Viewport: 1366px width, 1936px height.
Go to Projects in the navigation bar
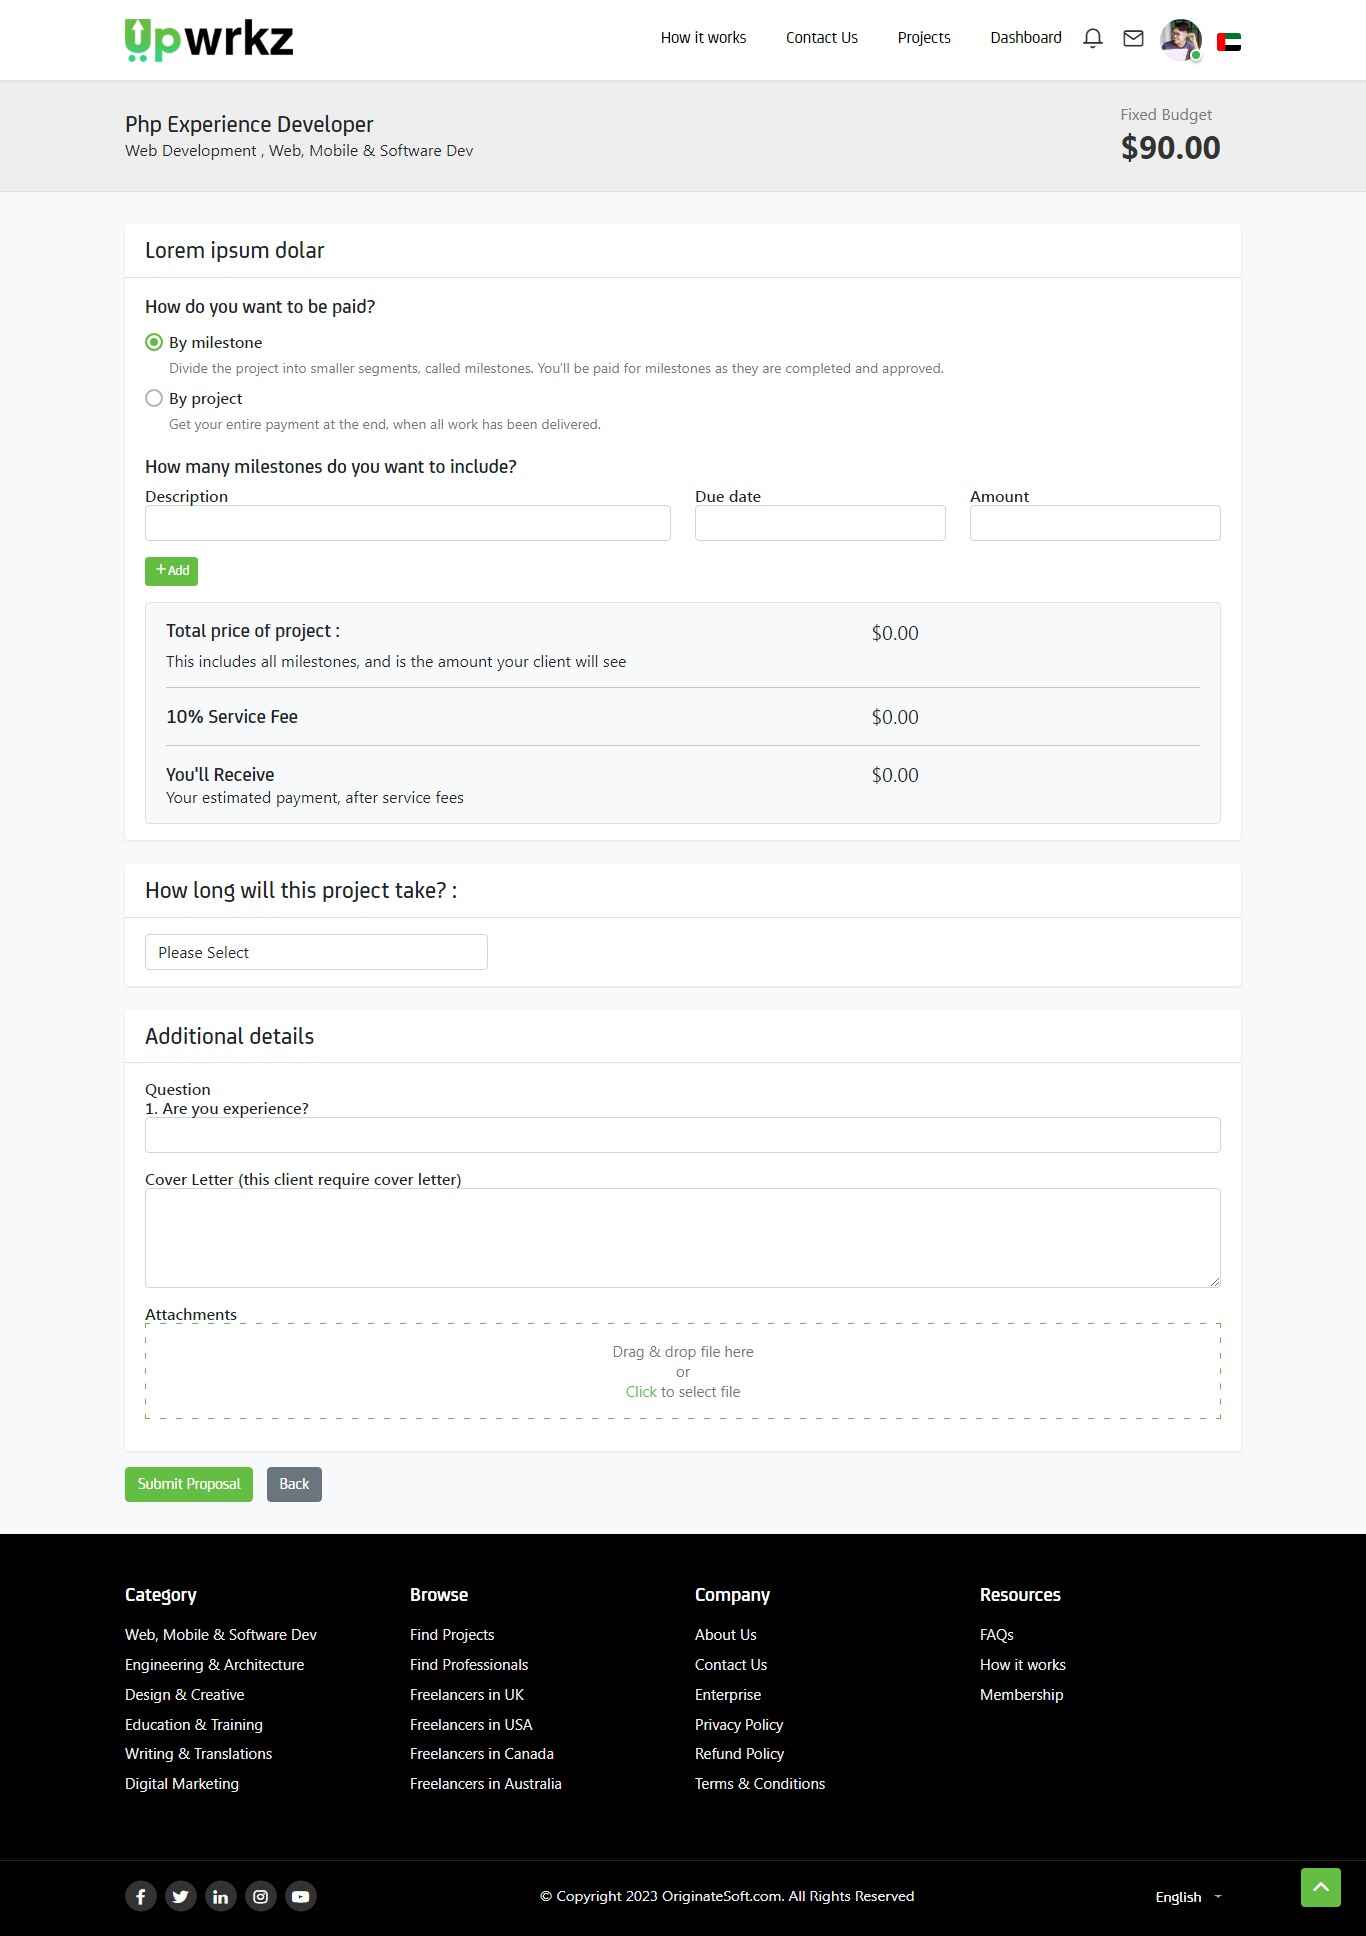[x=924, y=38]
